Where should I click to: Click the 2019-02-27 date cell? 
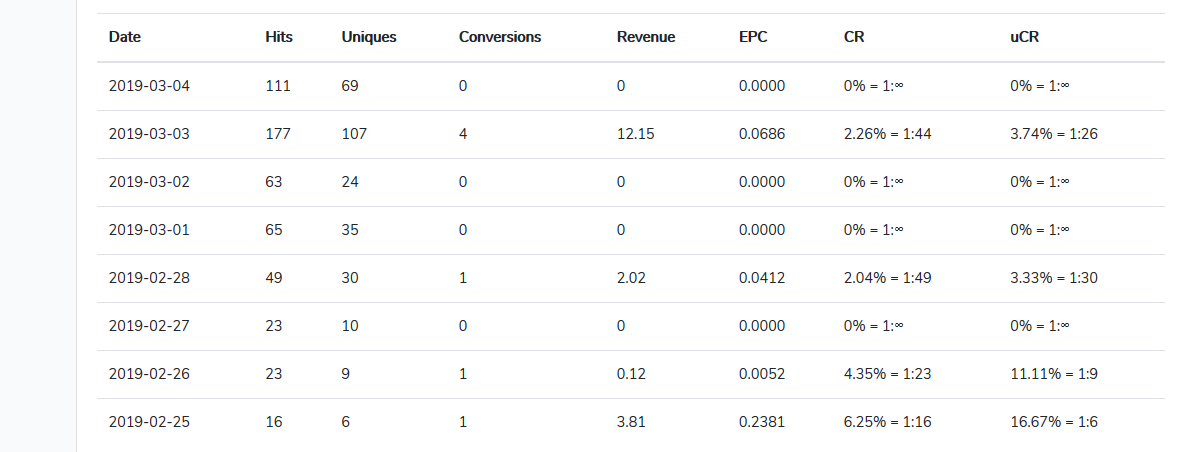tap(150, 326)
